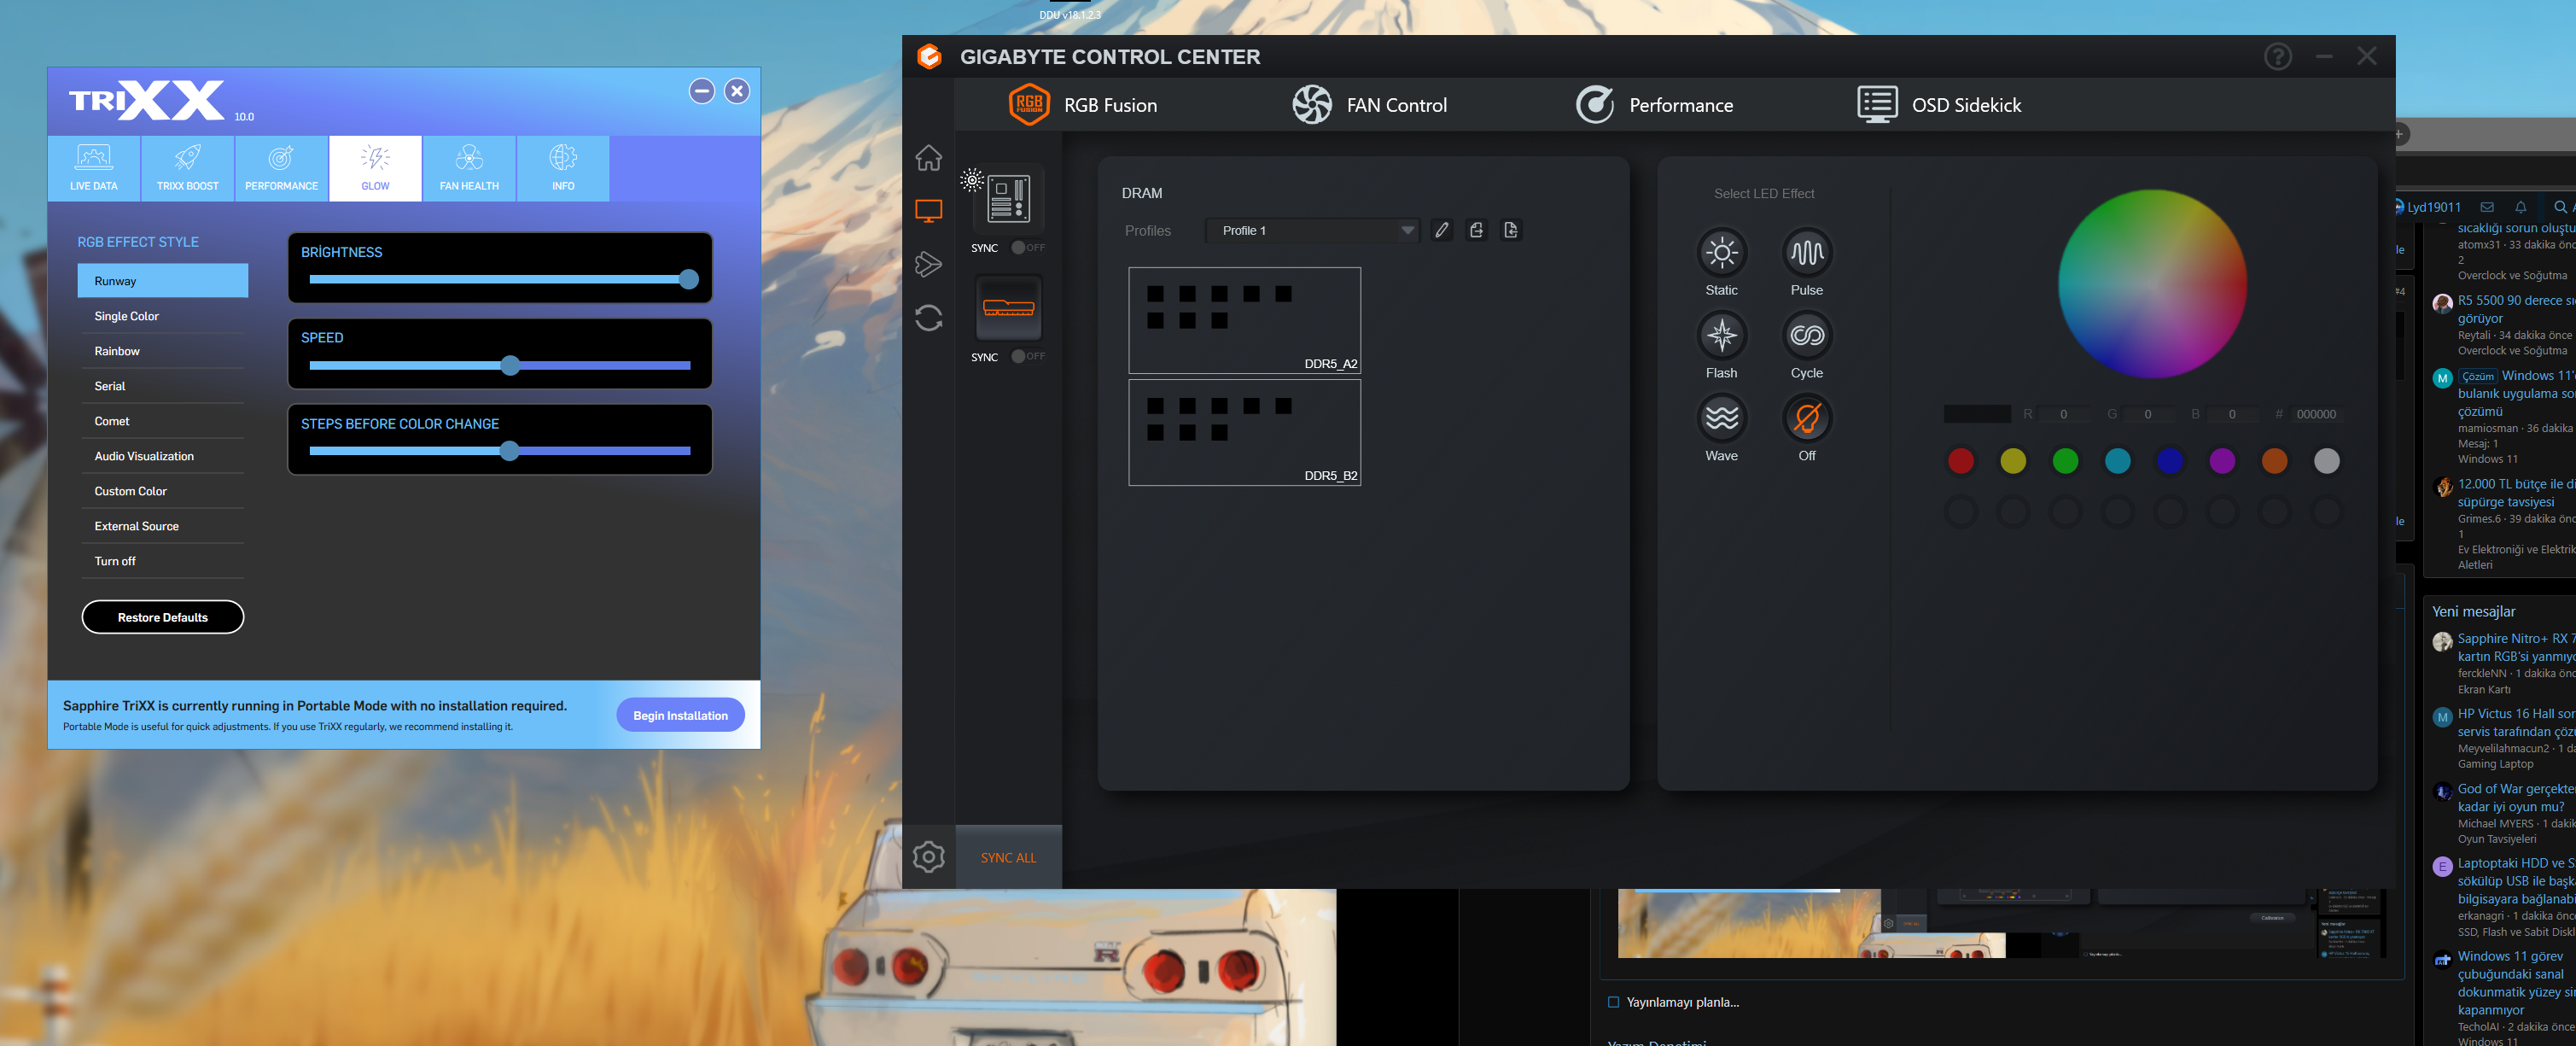Image resolution: width=2576 pixels, height=1046 pixels.
Task: Choose the Custom Color effect
Action: click(163, 491)
